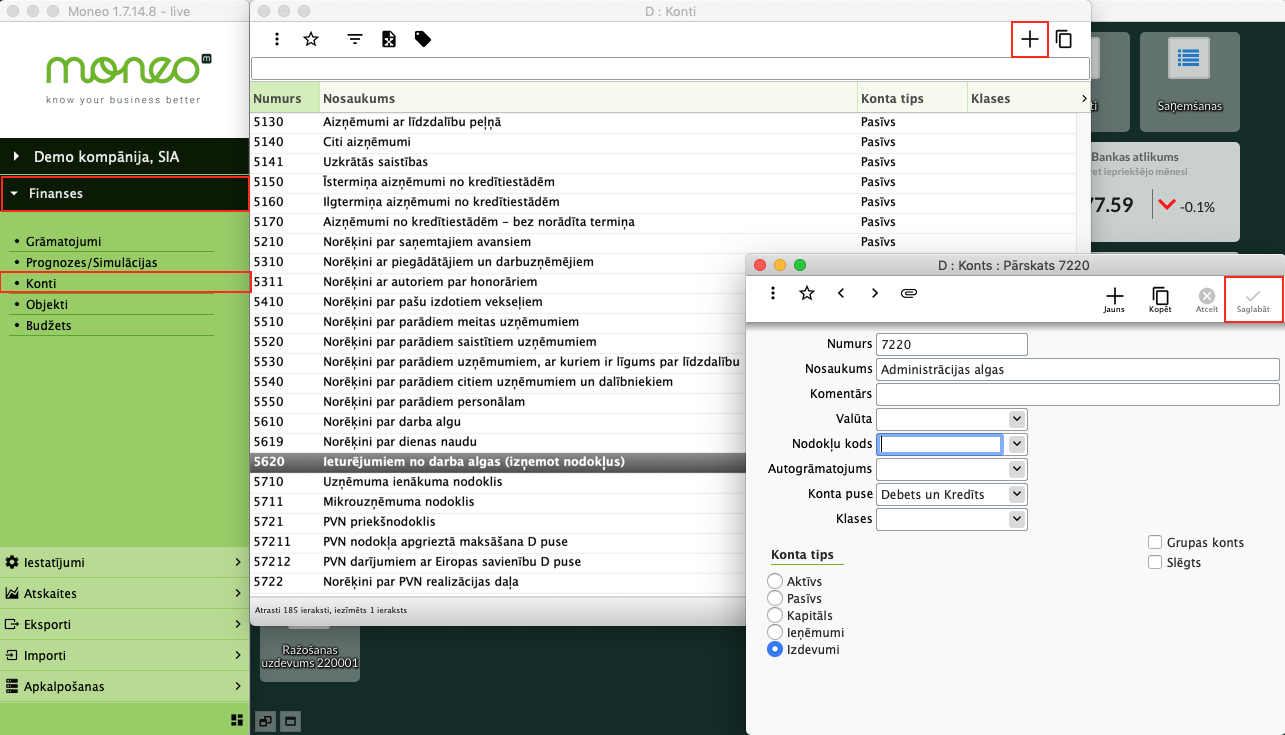Expand the Eksporti menu
The image size is (1285, 735).
(x=124, y=624)
